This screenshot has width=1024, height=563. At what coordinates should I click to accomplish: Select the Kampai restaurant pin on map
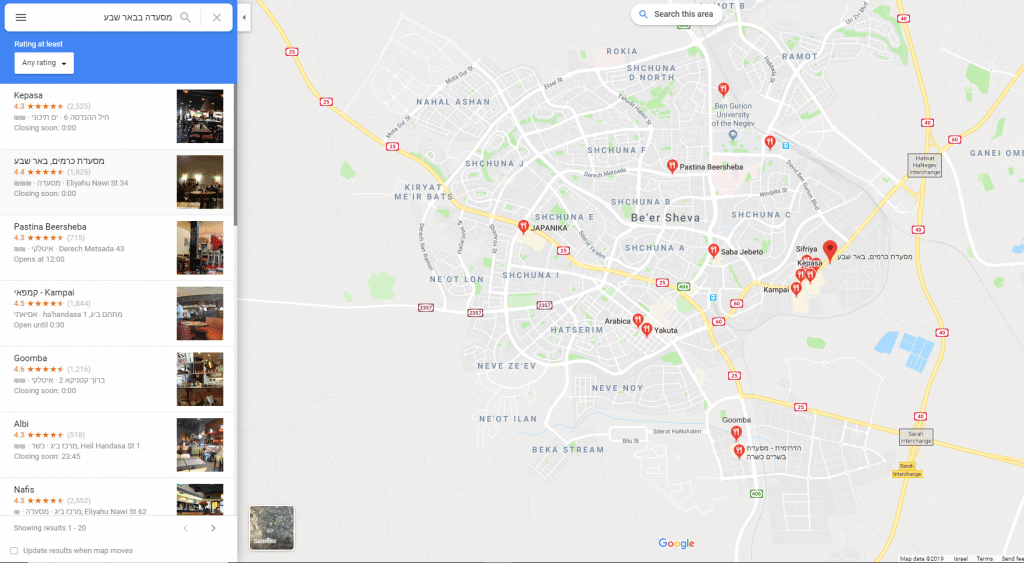click(796, 289)
